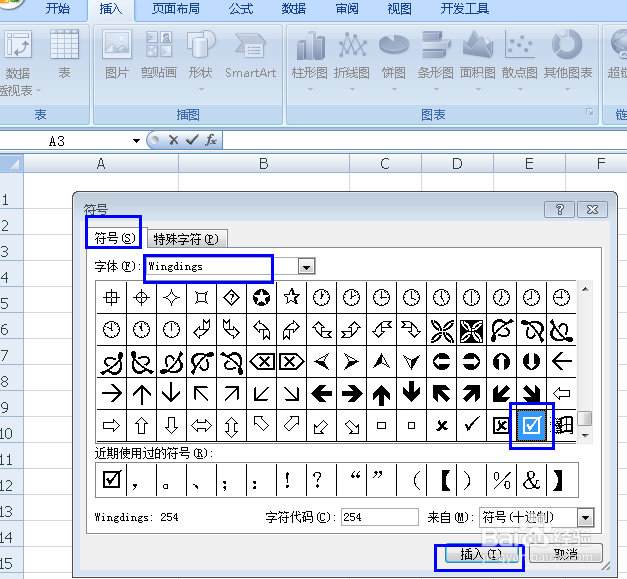Open Column chart (柱形图) menu
Screen dimensions: 627x579
tap(310, 45)
